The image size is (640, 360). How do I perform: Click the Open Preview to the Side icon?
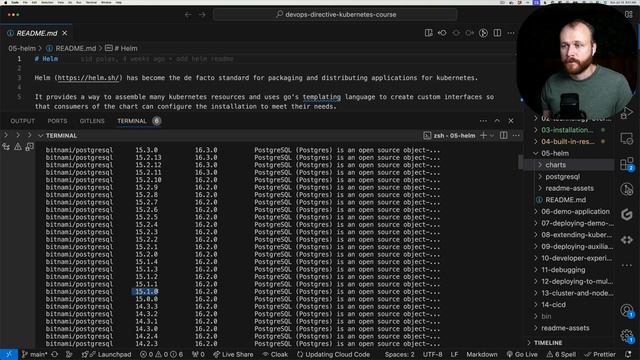tap(429, 33)
